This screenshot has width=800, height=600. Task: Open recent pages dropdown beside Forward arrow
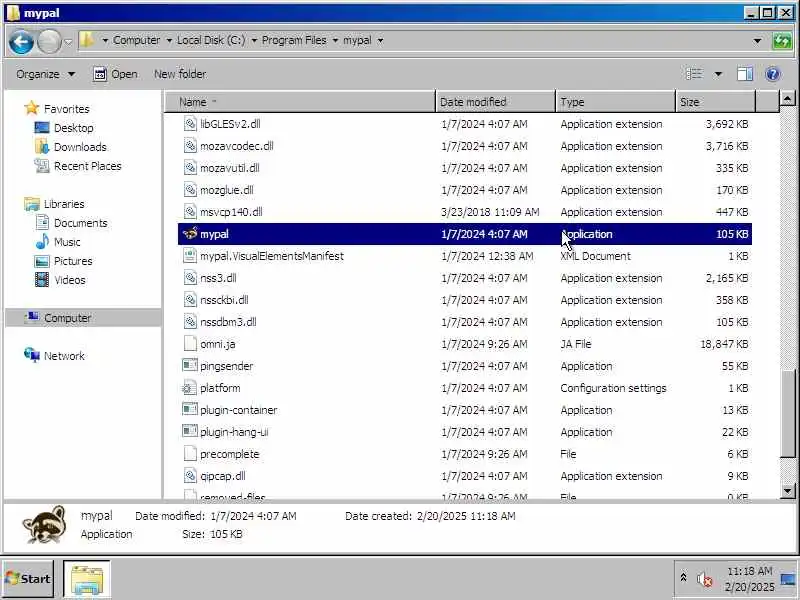[68, 42]
